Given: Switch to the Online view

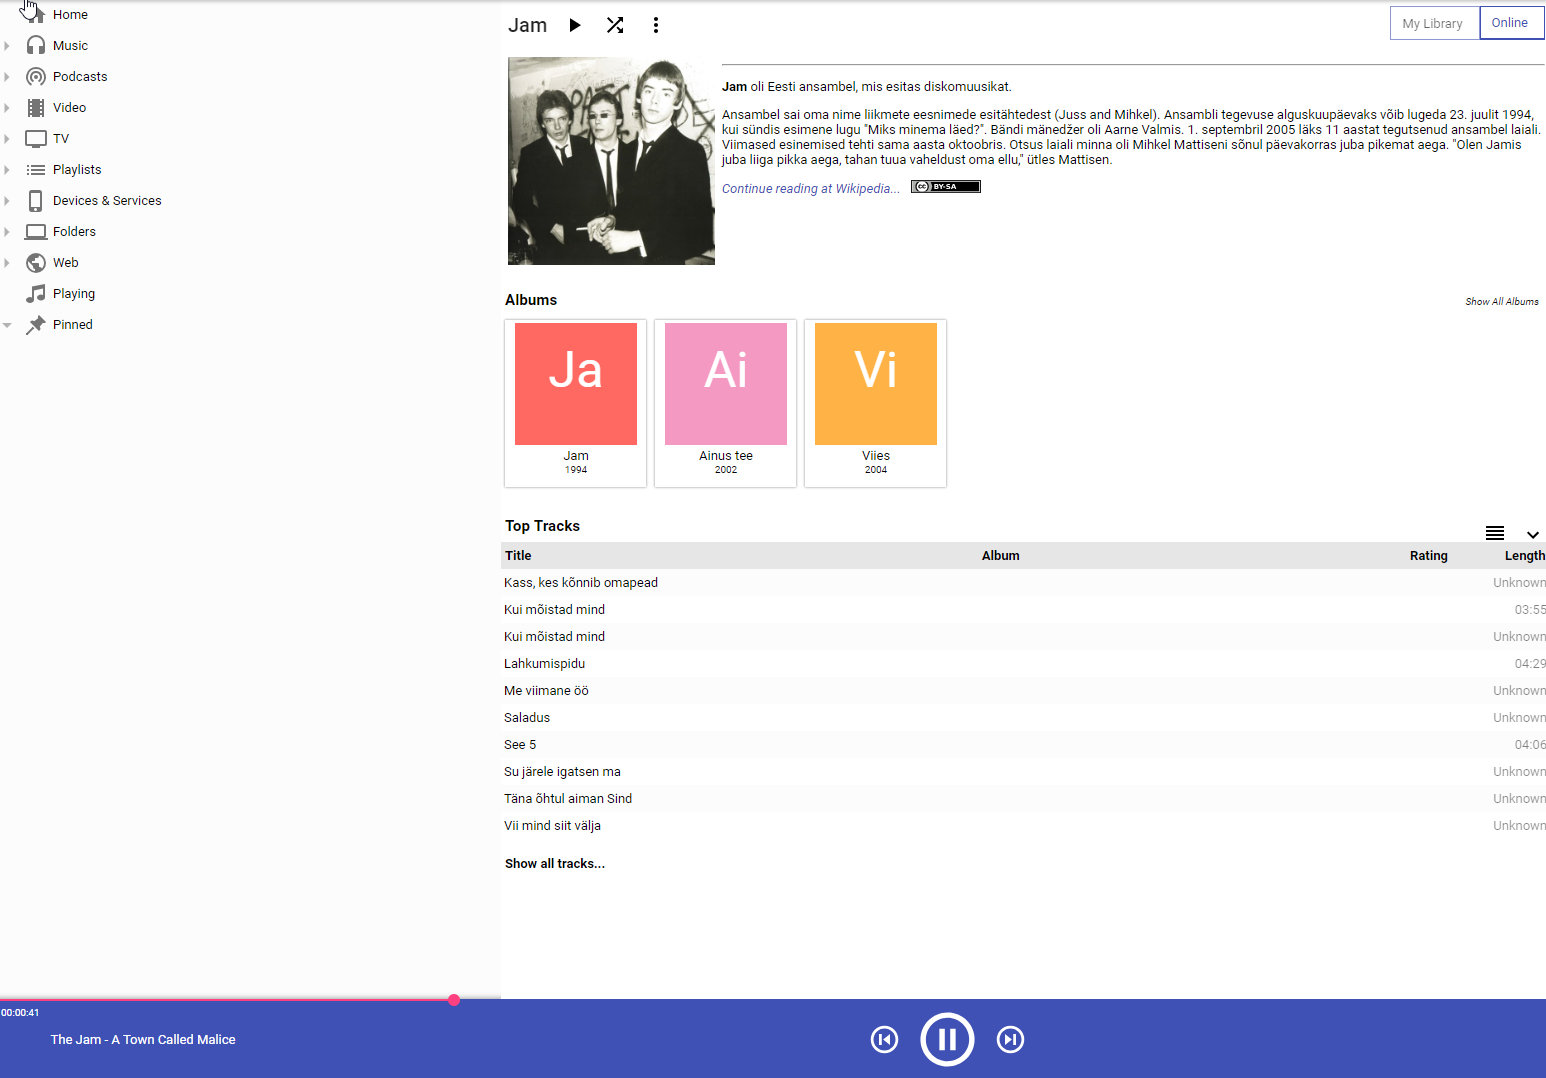Looking at the screenshot, I should point(1509,23).
